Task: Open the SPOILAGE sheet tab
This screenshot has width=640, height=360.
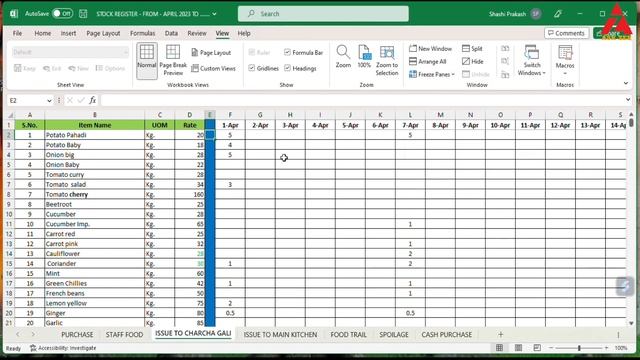Action: (393, 334)
